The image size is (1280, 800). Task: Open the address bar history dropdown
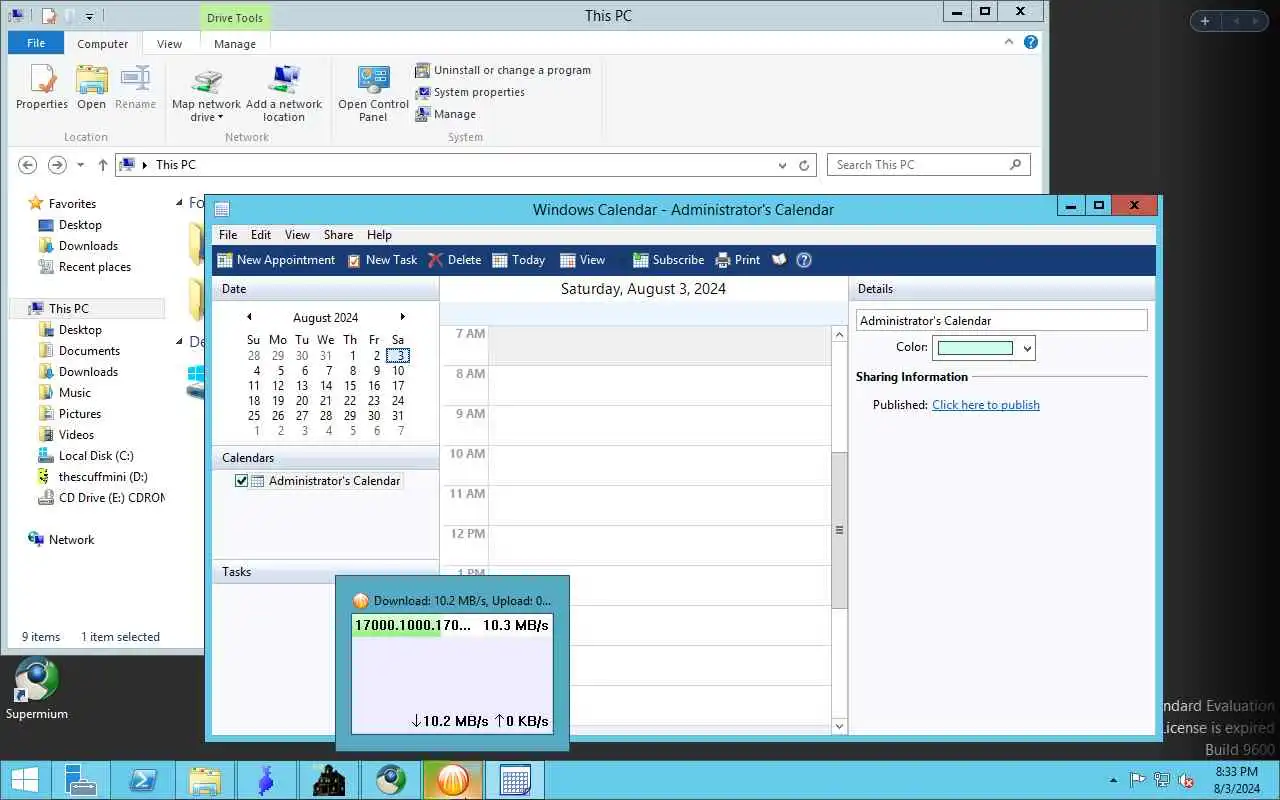coord(782,165)
